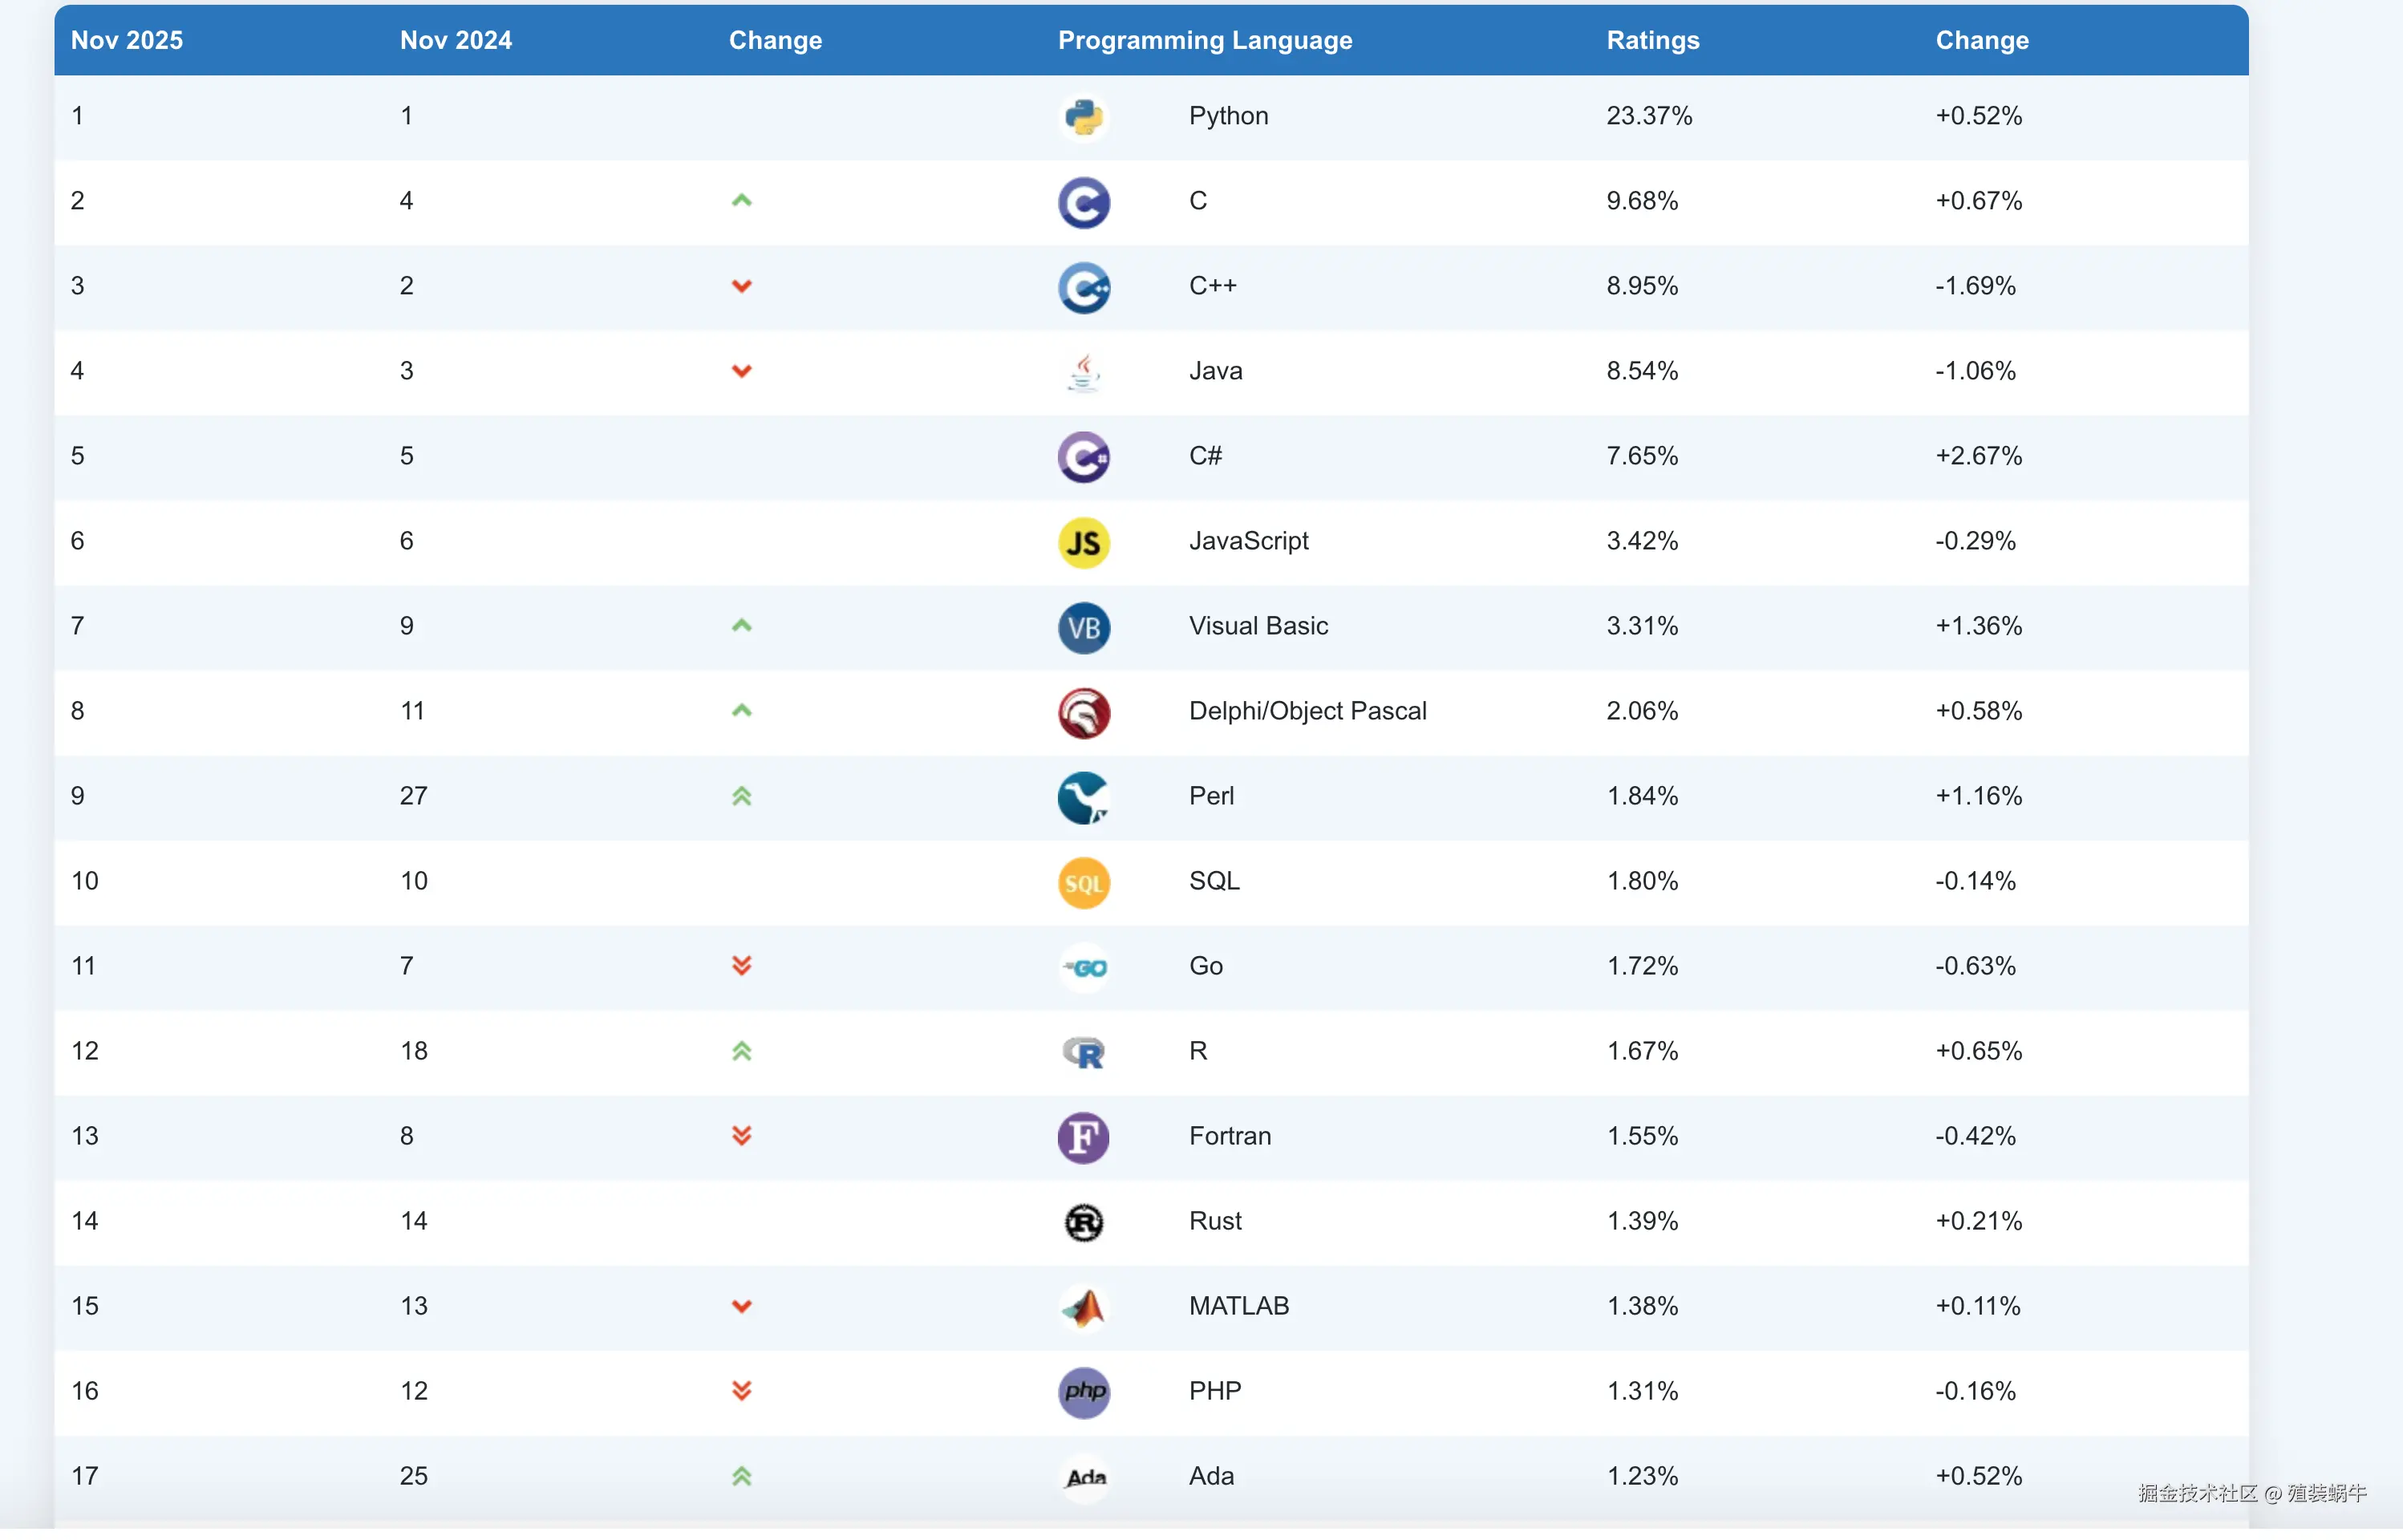Click the Delphi/Object Pascal helmet icon

[1084, 713]
